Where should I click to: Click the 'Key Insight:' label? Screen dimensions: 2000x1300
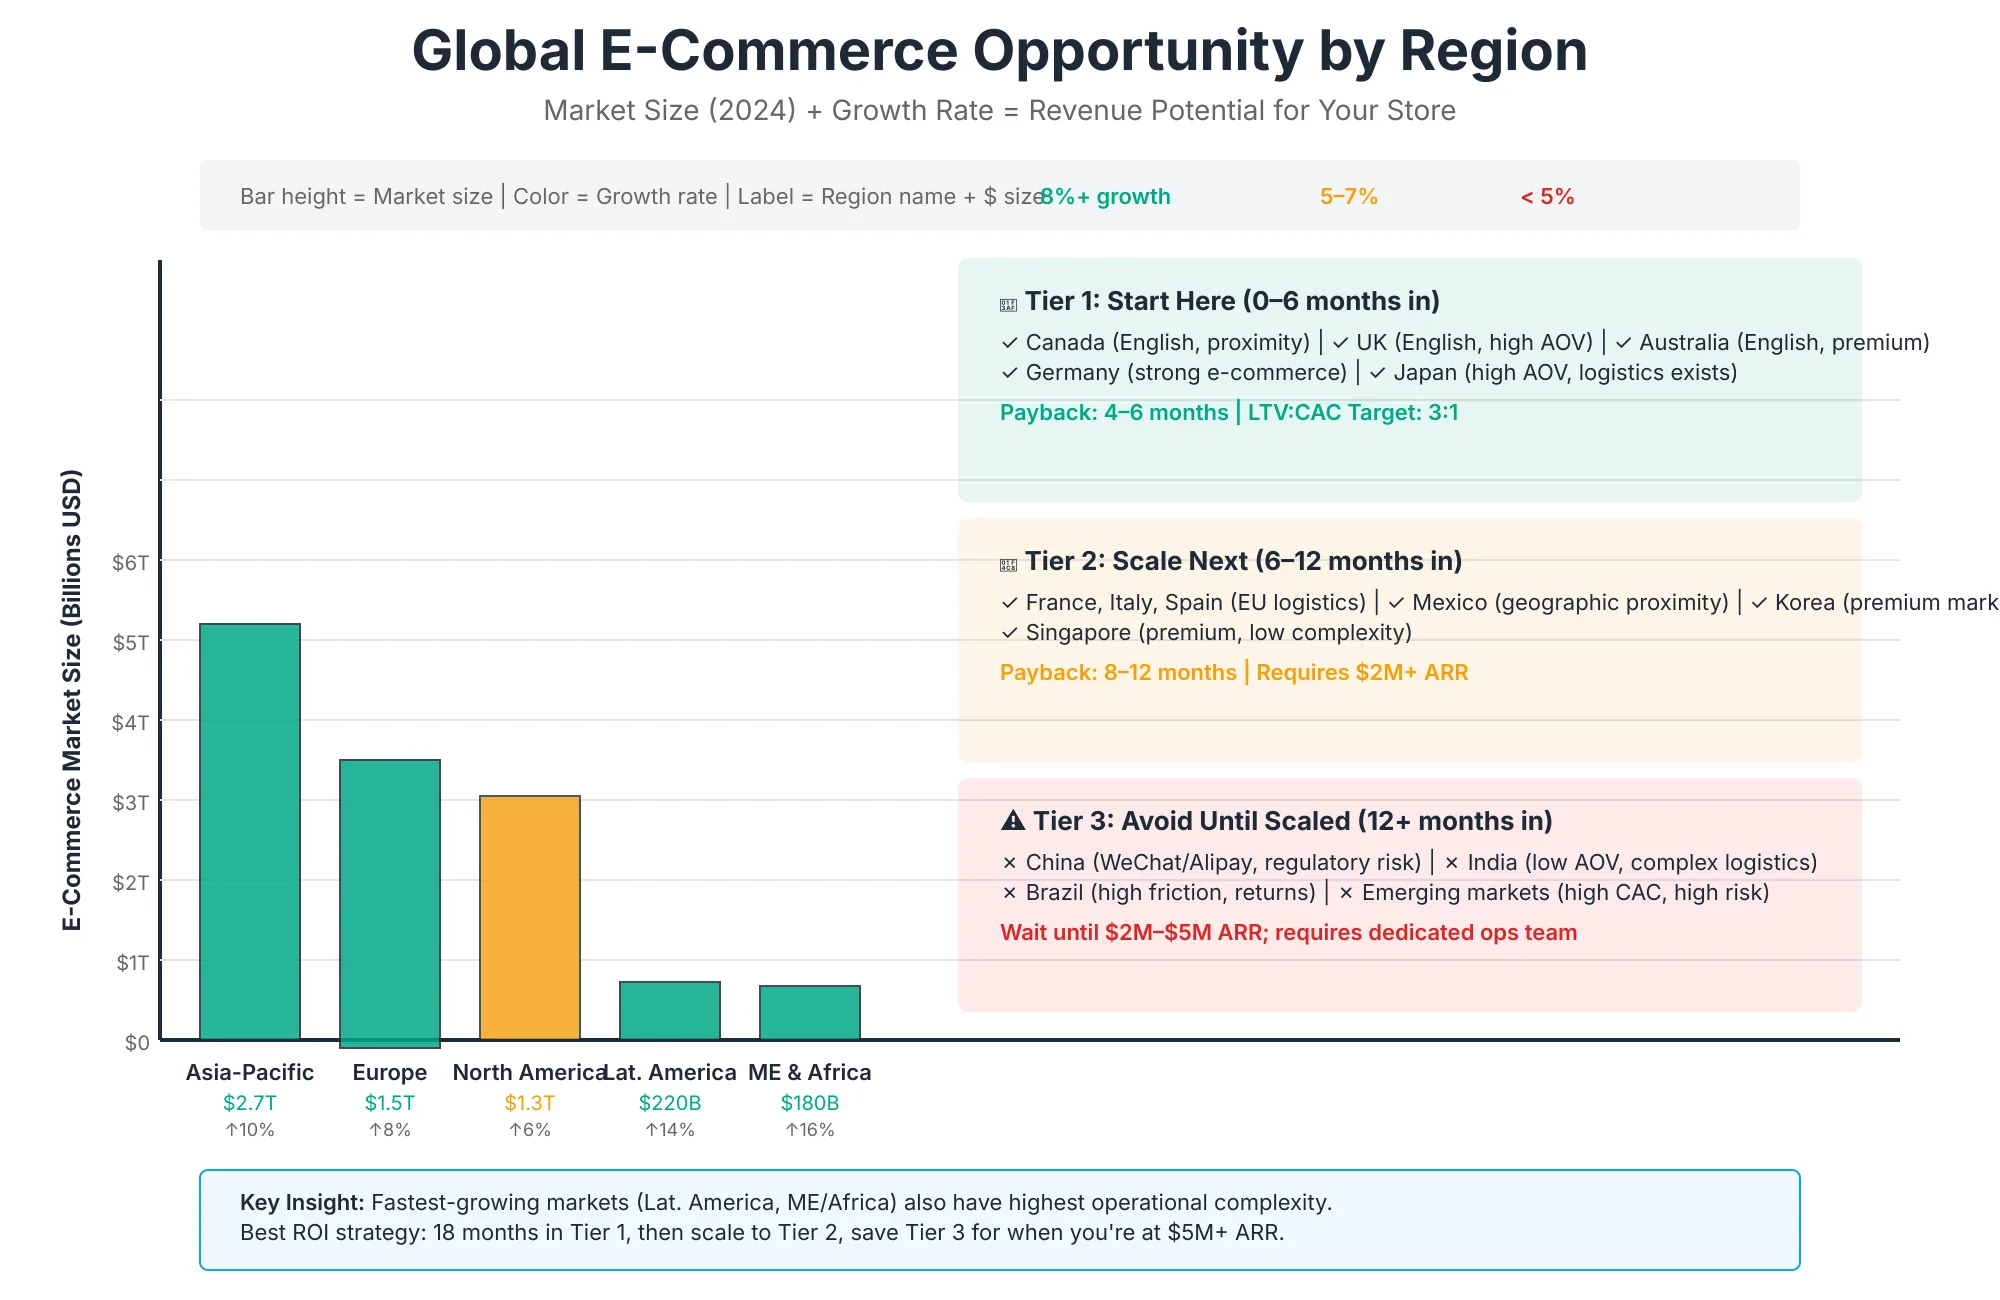click(302, 1202)
